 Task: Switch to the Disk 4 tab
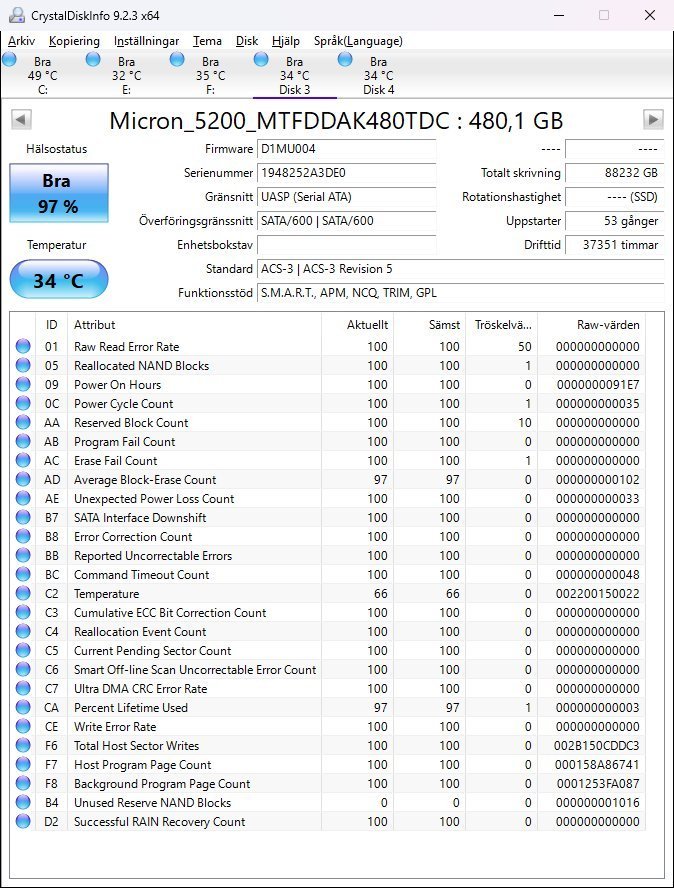pyautogui.click(x=378, y=76)
